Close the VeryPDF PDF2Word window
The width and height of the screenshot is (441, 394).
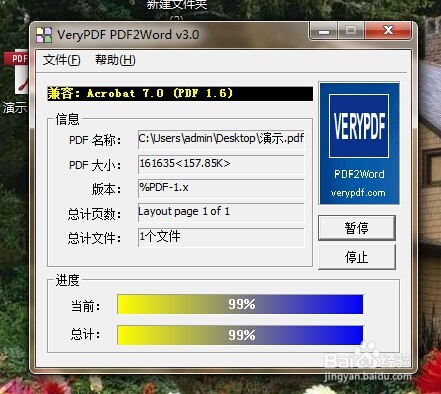pyautogui.click(x=388, y=30)
